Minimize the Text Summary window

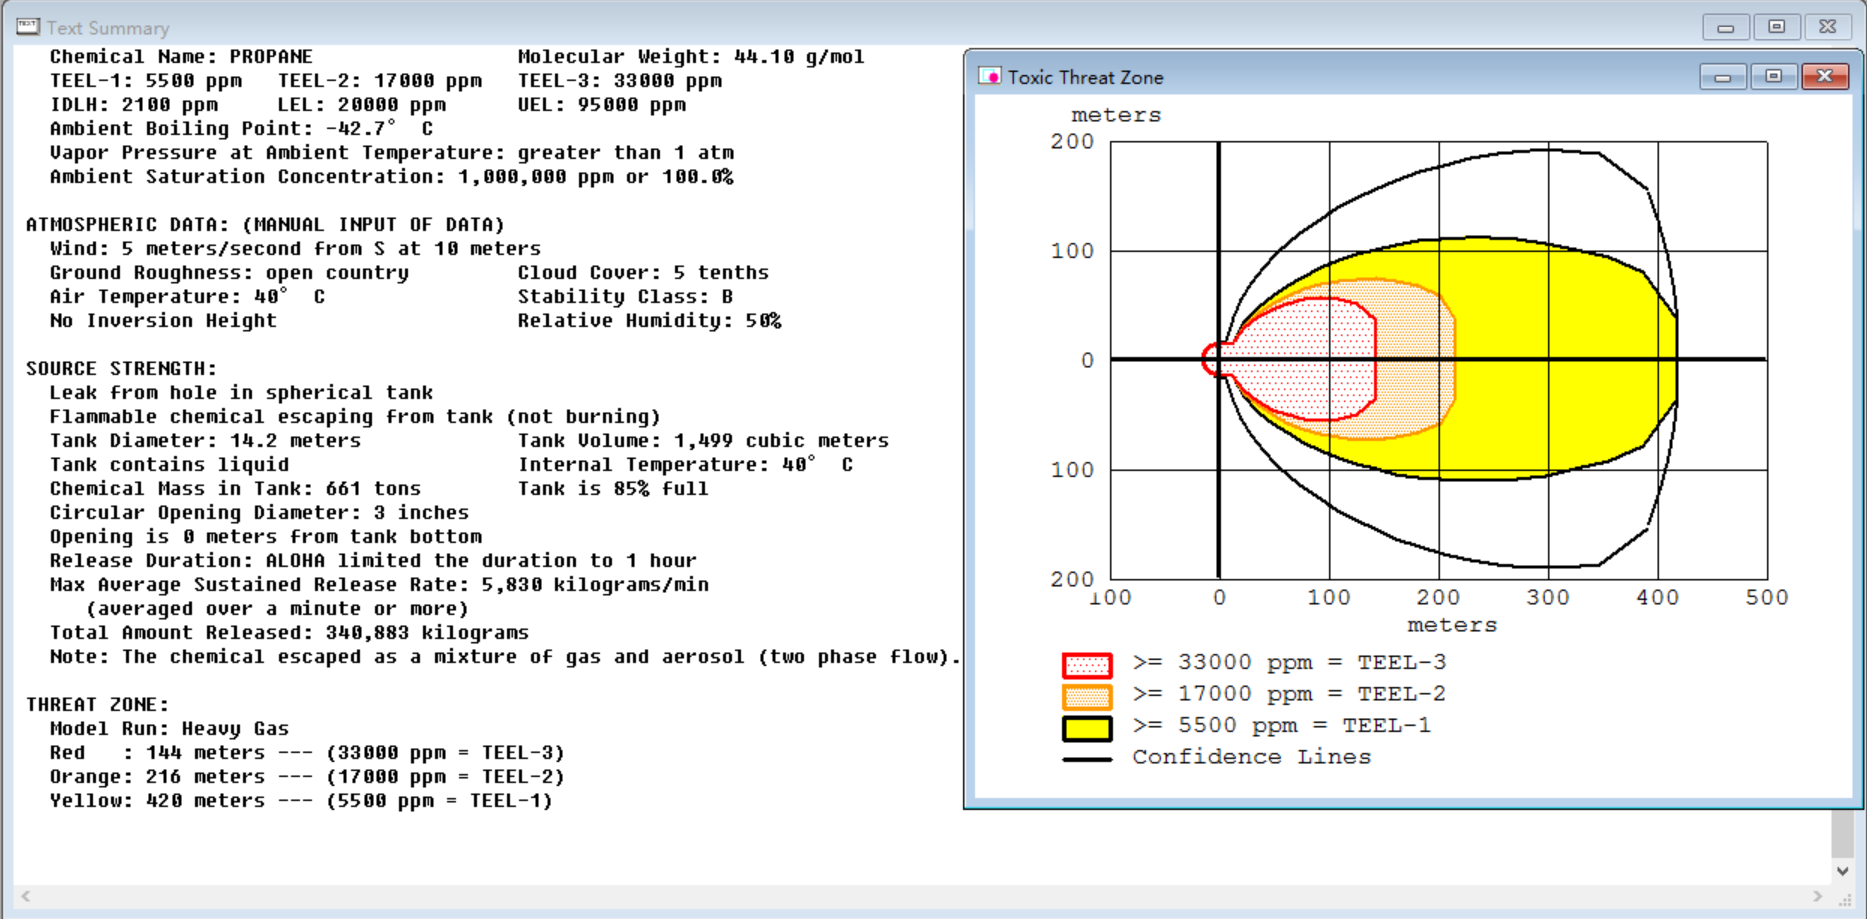[1725, 27]
